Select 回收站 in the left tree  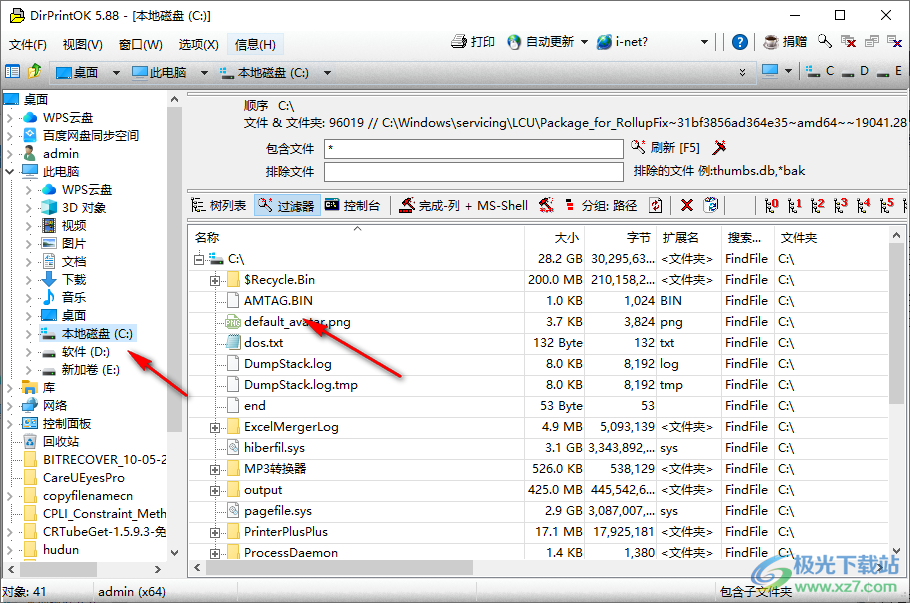(x=60, y=442)
